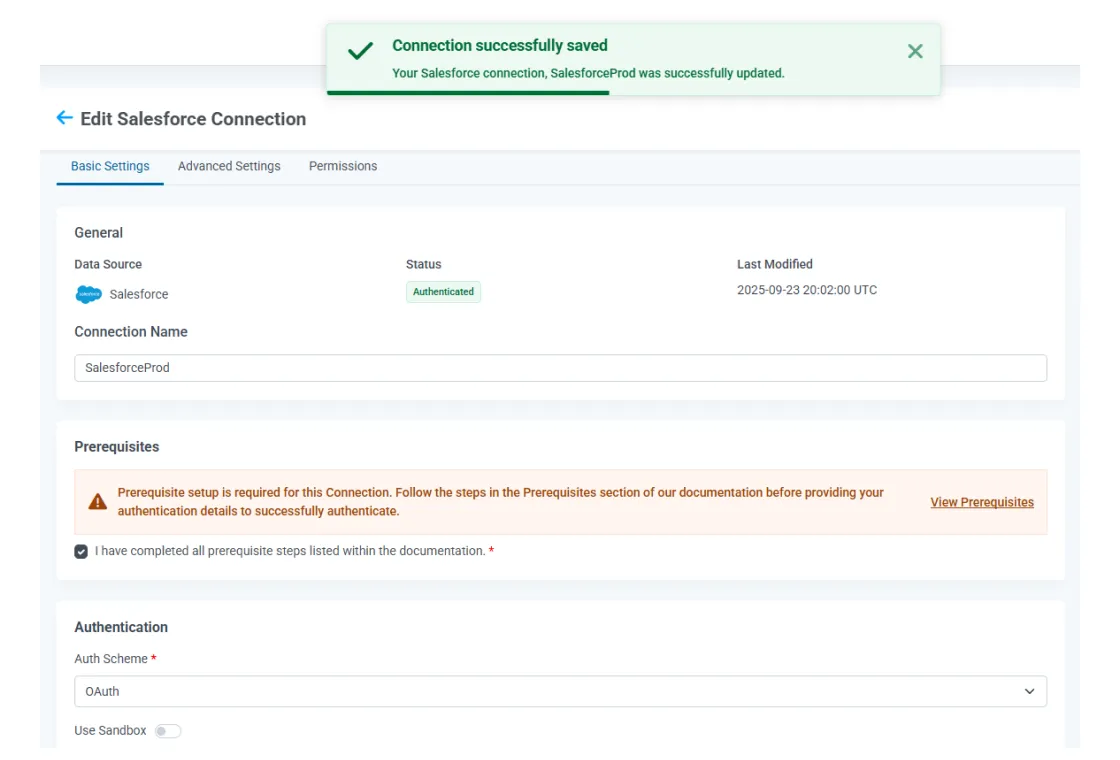1120x760 pixels.
Task: Click the chevron arrow on Auth Scheme
Action: click(1029, 691)
